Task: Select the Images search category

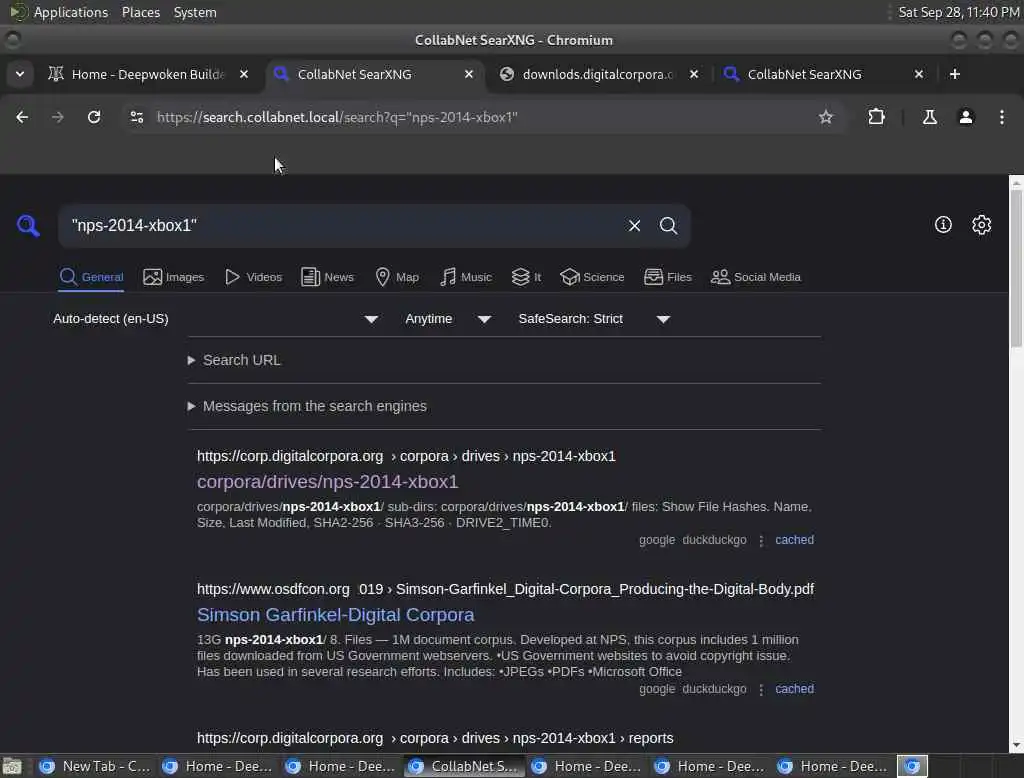Action: tap(174, 277)
